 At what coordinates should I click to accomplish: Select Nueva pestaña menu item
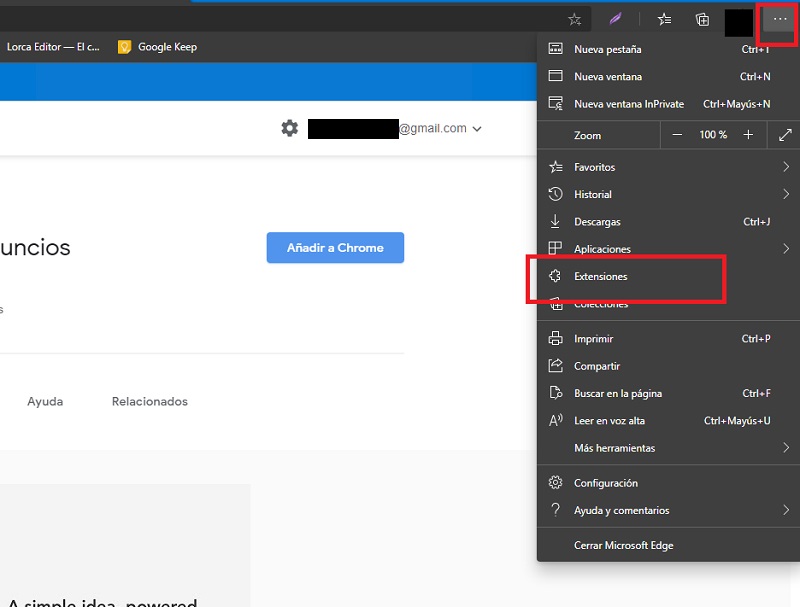point(668,49)
